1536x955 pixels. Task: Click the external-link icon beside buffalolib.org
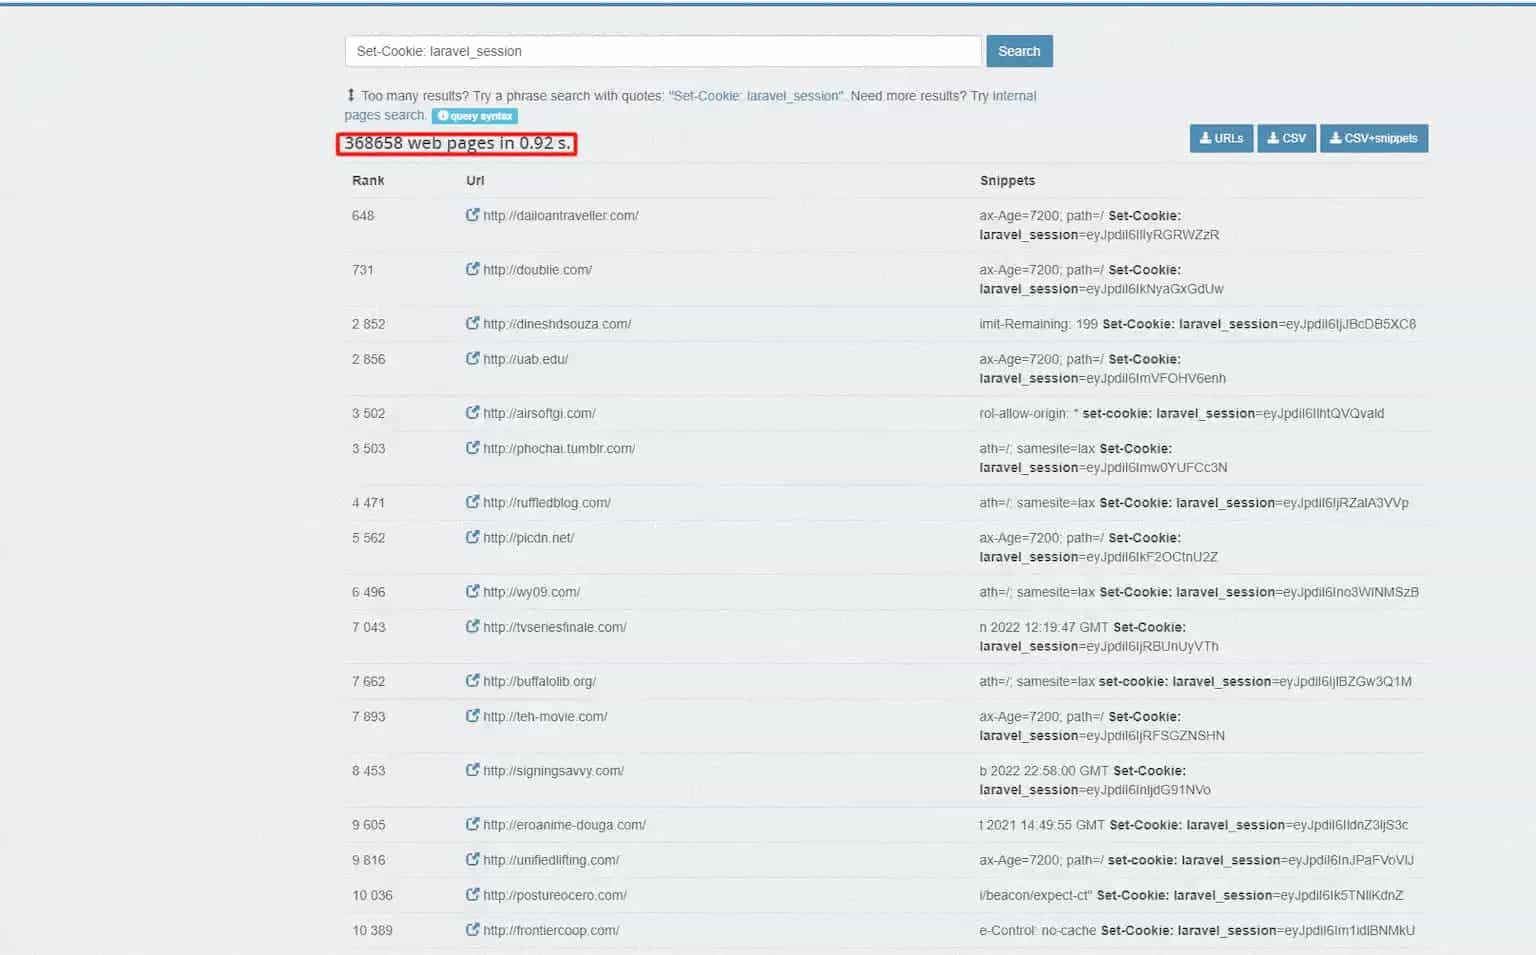click(x=472, y=680)
